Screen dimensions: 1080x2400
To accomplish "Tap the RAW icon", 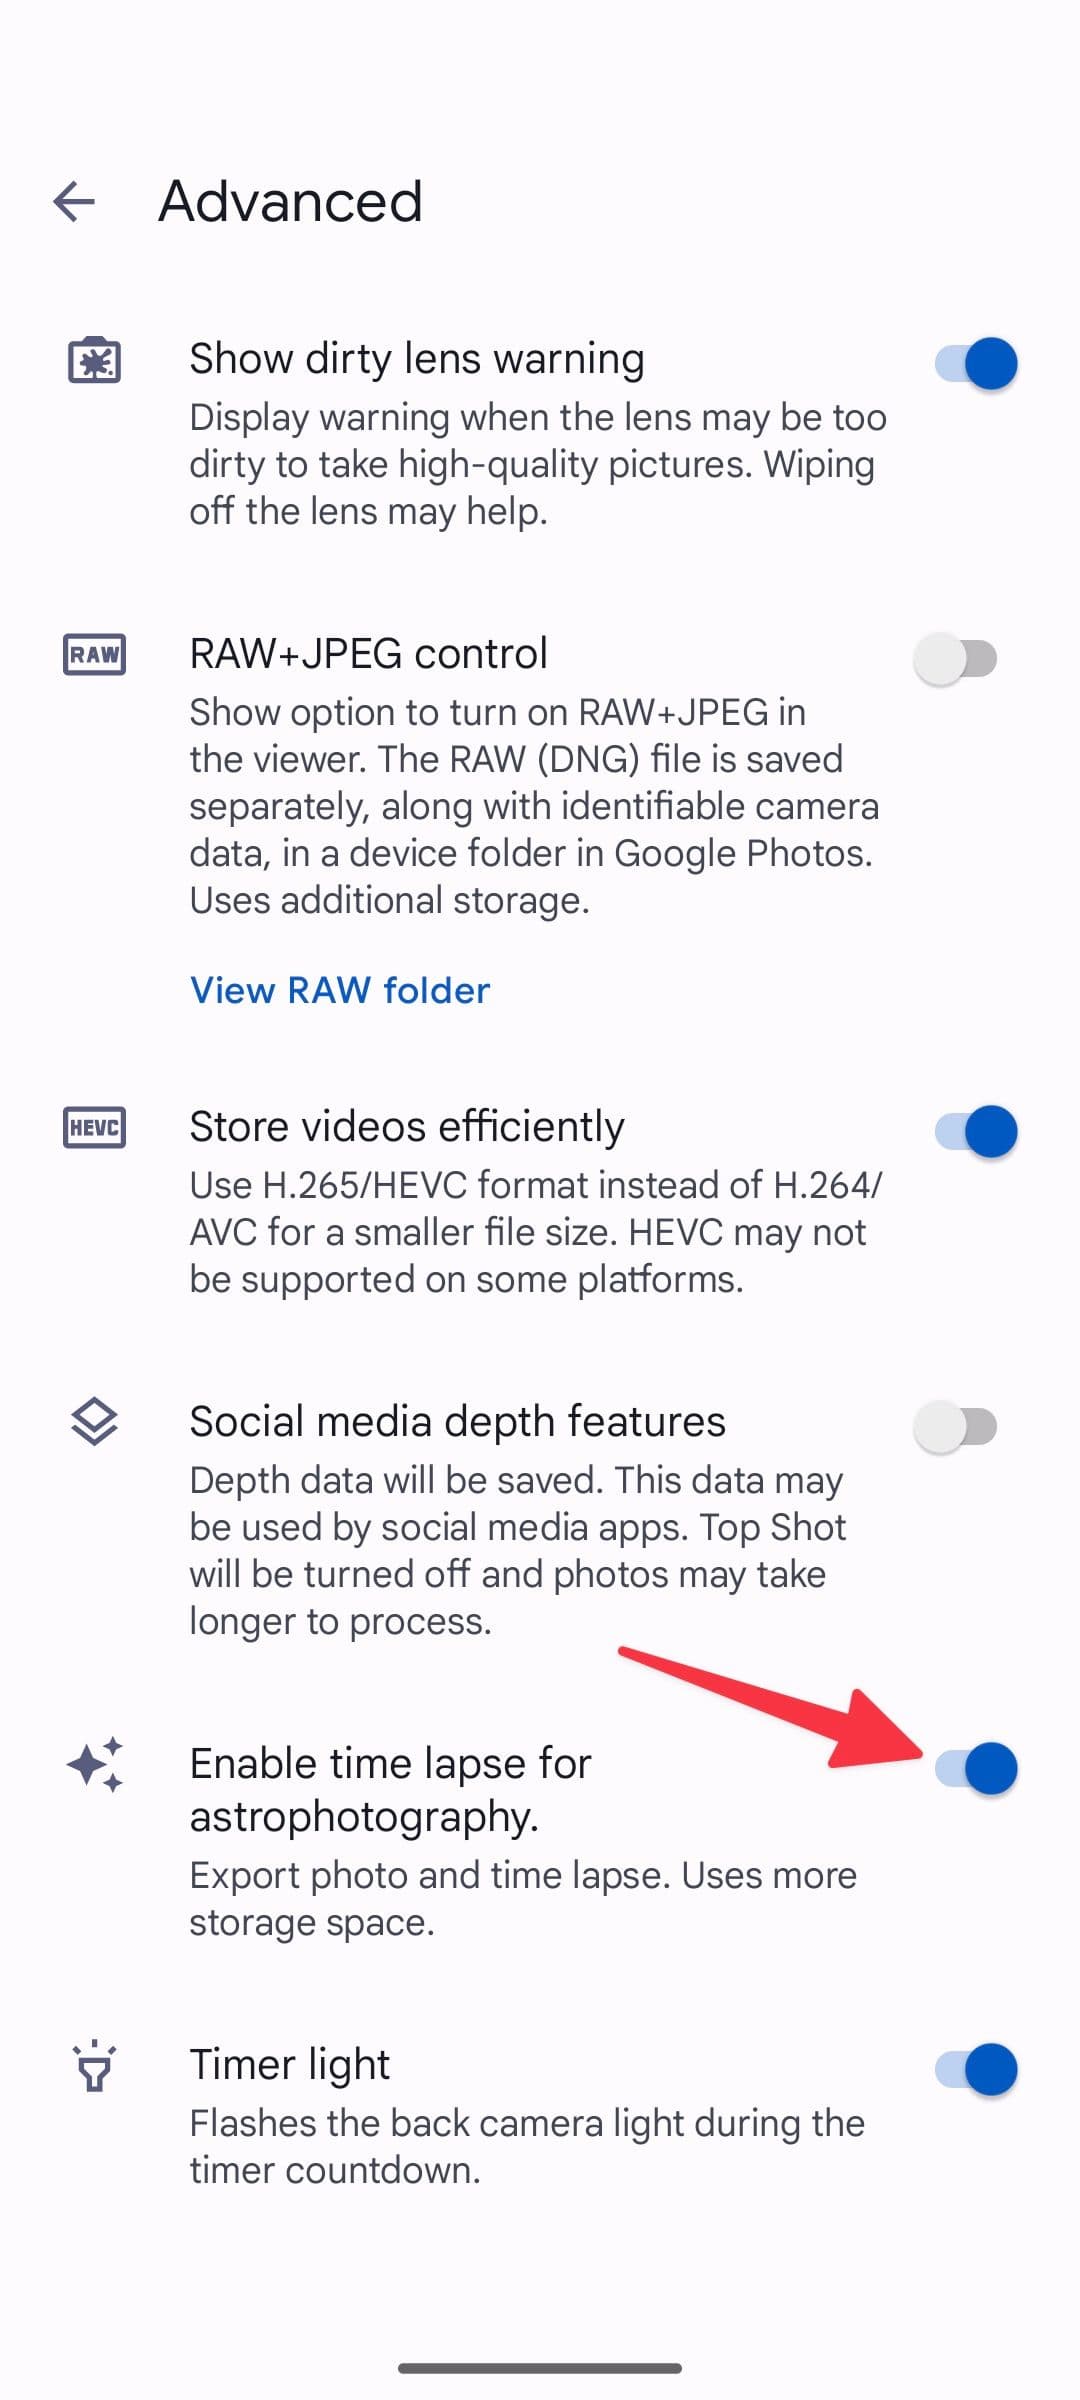I will coord(94,655).
